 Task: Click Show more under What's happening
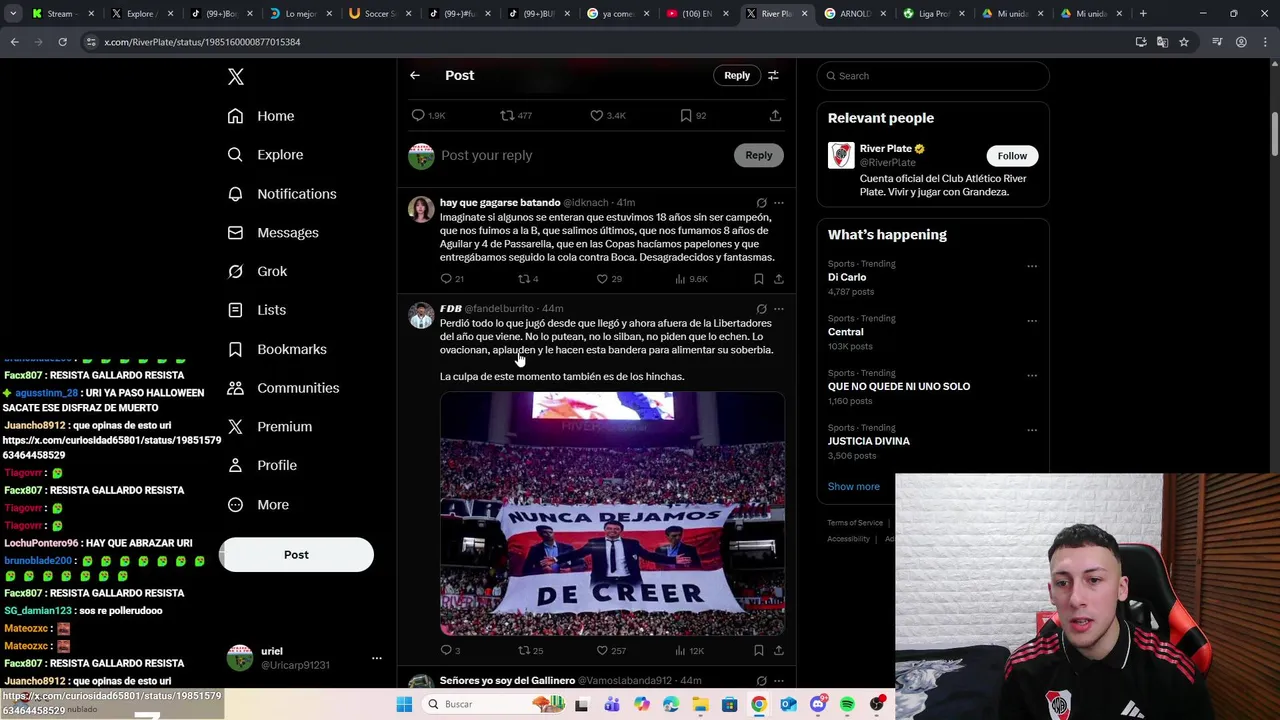[x=854, y=487]
